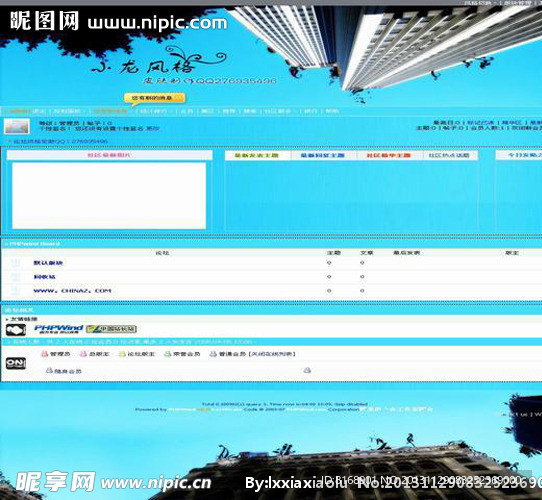
Task: Switch to the 最新发表主题 tab
Action: pos(256,156)
